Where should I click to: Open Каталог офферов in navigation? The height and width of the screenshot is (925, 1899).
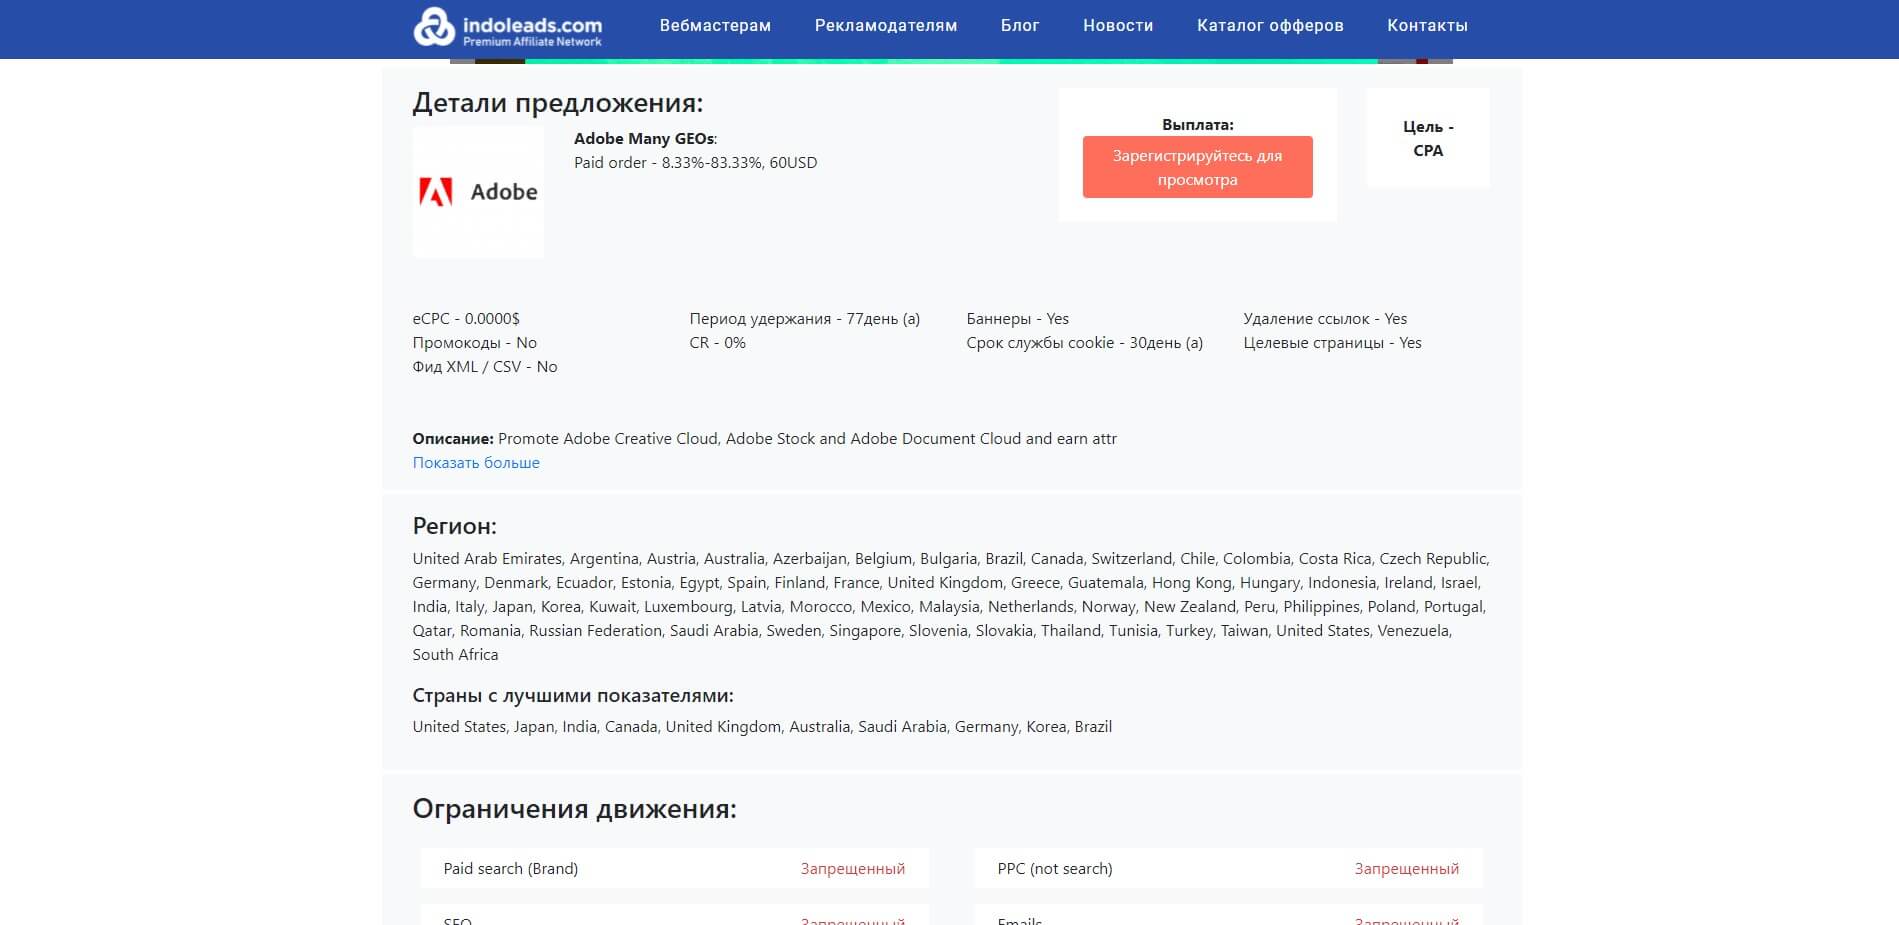tap(1270, 26)
